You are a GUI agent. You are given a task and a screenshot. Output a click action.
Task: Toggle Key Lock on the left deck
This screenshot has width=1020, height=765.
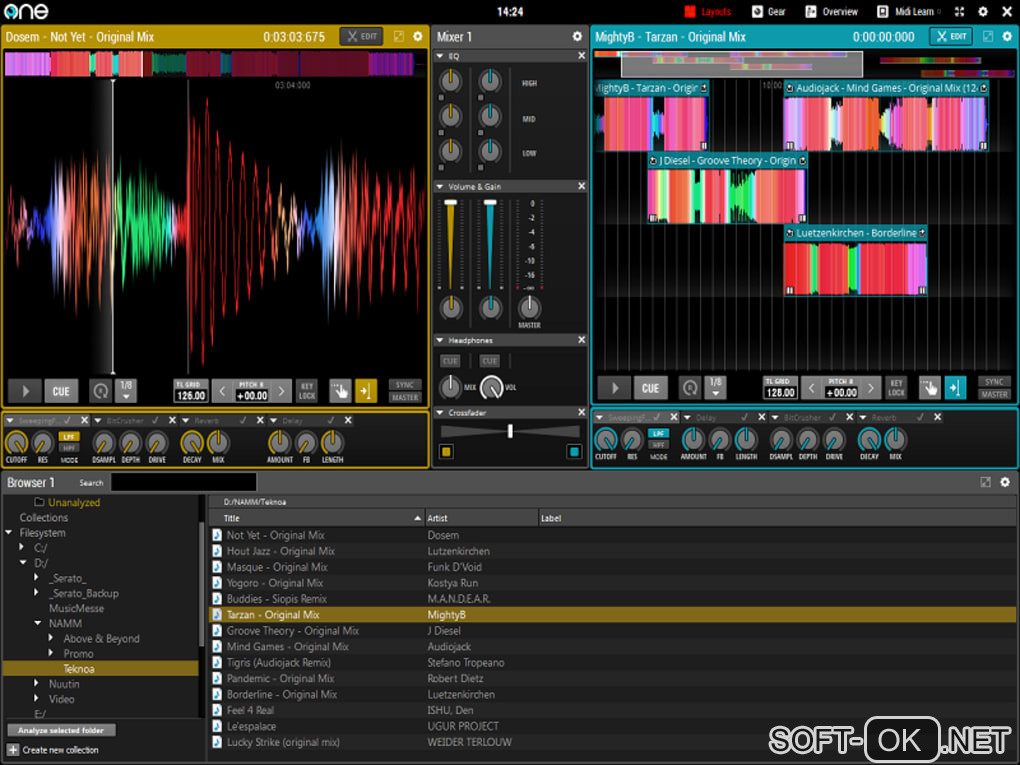click(x=307, y=390)
